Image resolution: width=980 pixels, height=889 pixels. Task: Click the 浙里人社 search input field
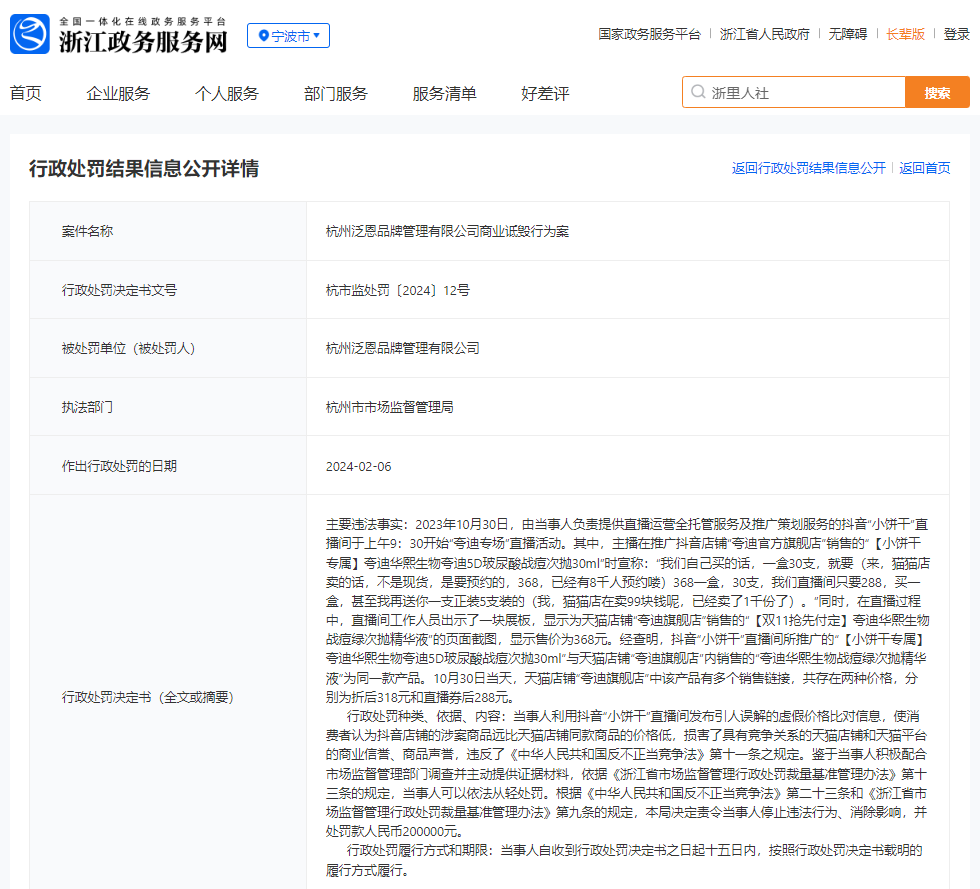(x=794, y=93)
